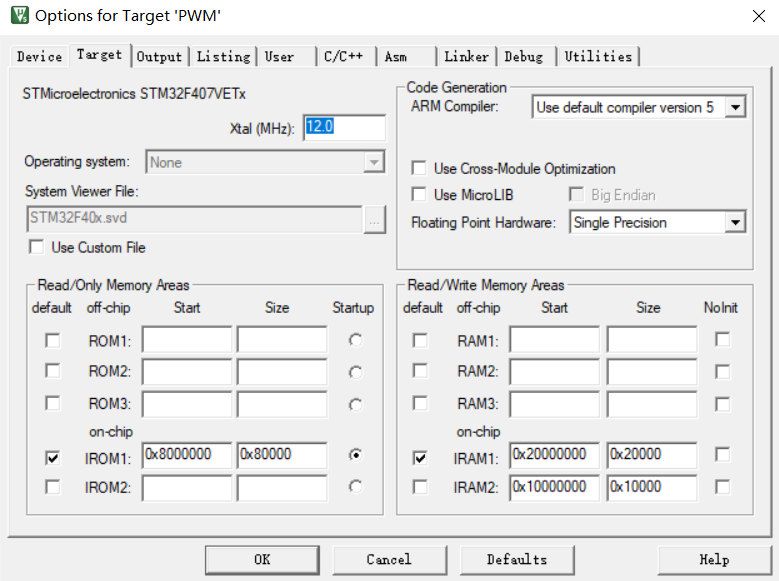Click the RAM2 Size field

(652, 372)
